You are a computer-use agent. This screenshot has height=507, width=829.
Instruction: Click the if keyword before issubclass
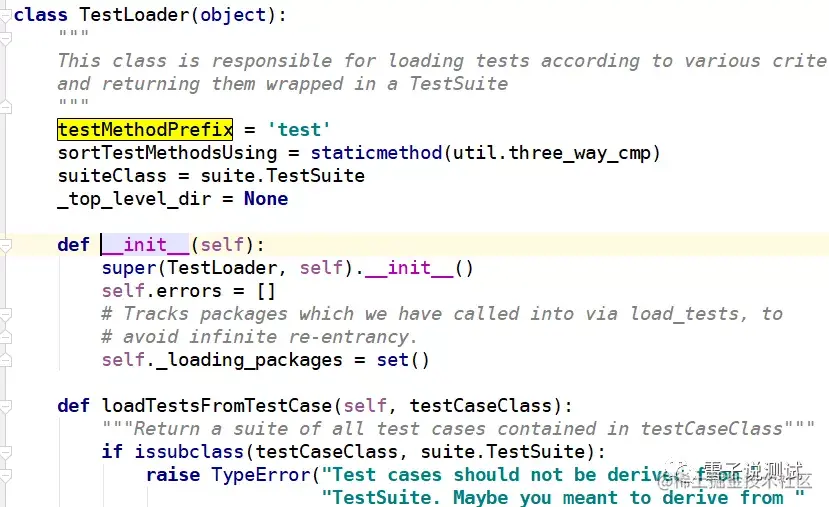(112, 452)
